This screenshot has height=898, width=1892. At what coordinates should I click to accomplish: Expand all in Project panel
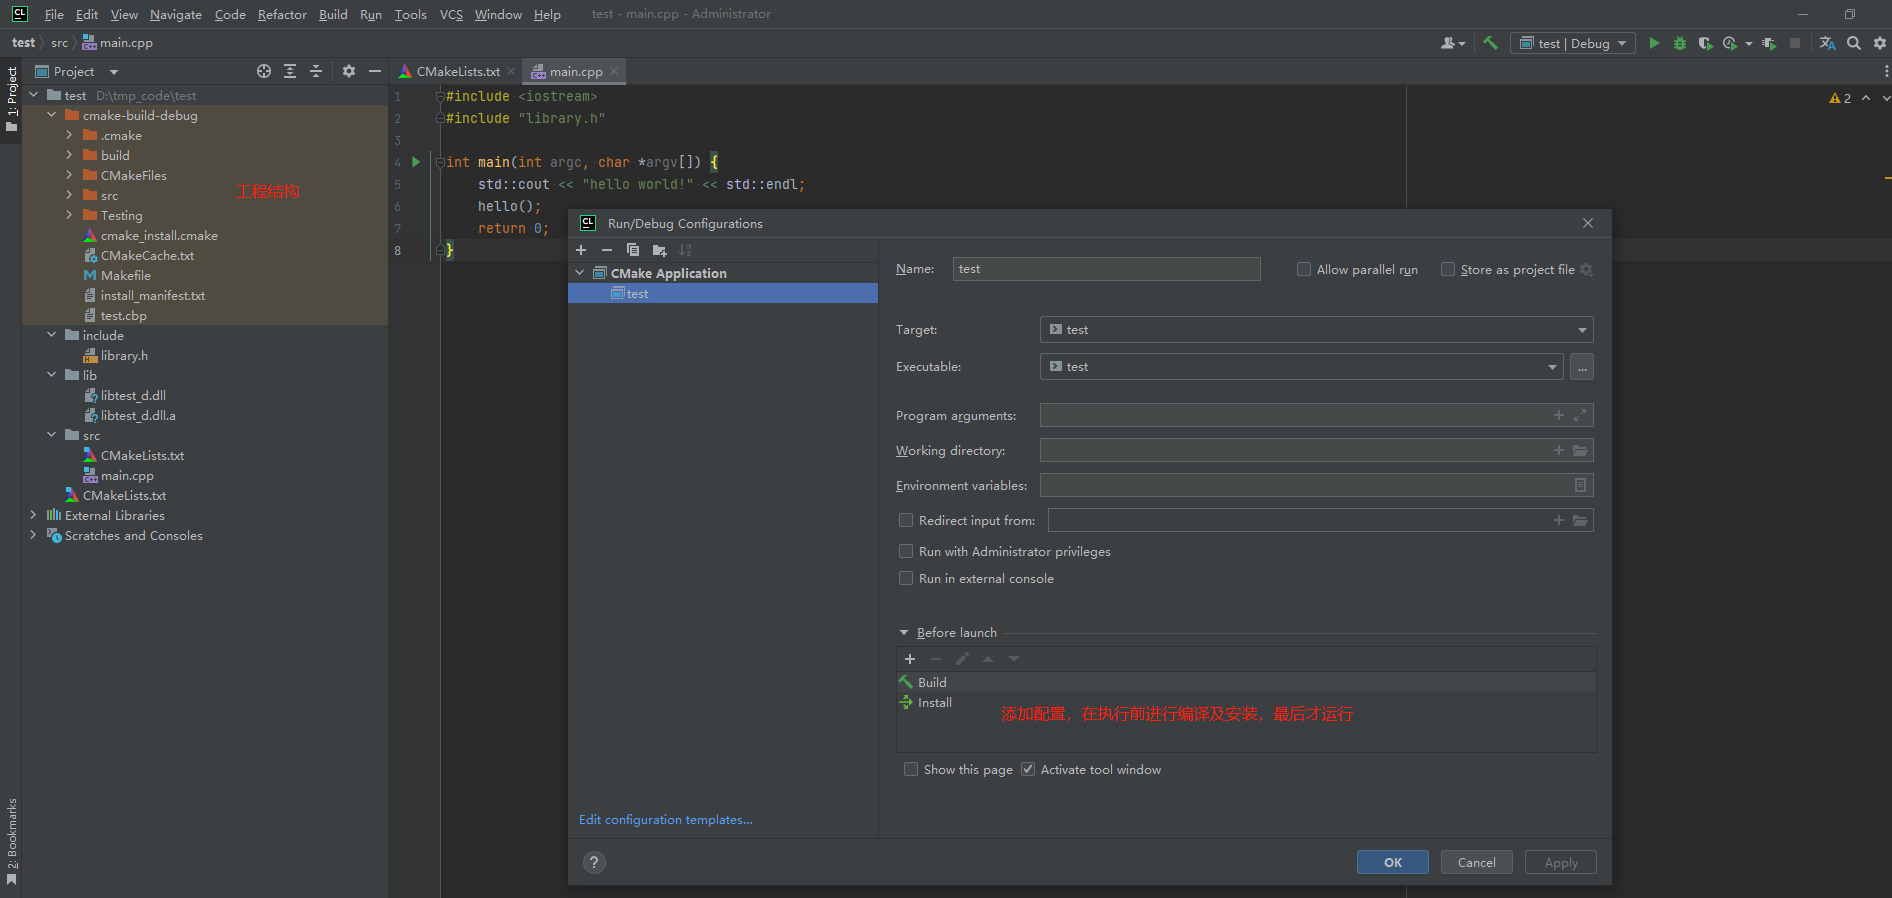tap(290, 71)
